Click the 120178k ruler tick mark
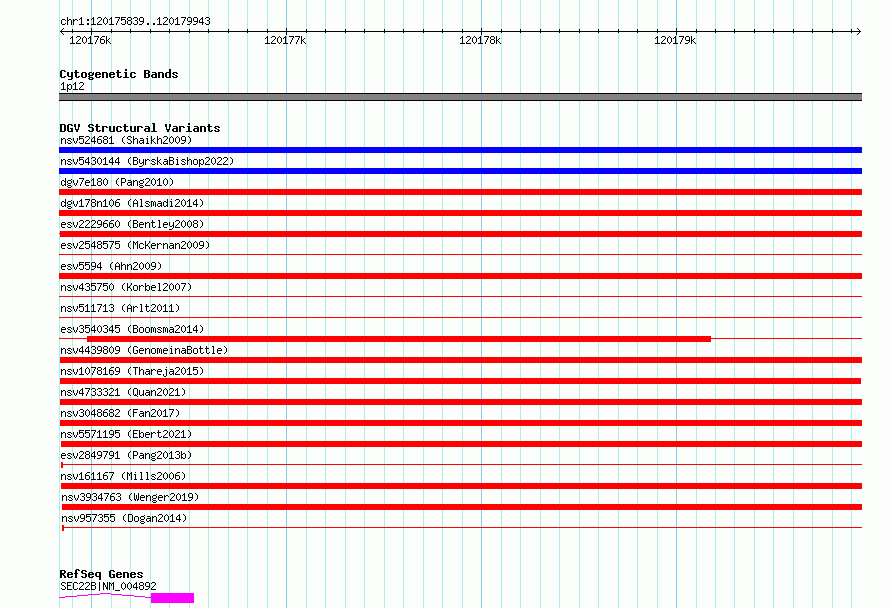Screen dimensions: 890x608 point(481,31)
